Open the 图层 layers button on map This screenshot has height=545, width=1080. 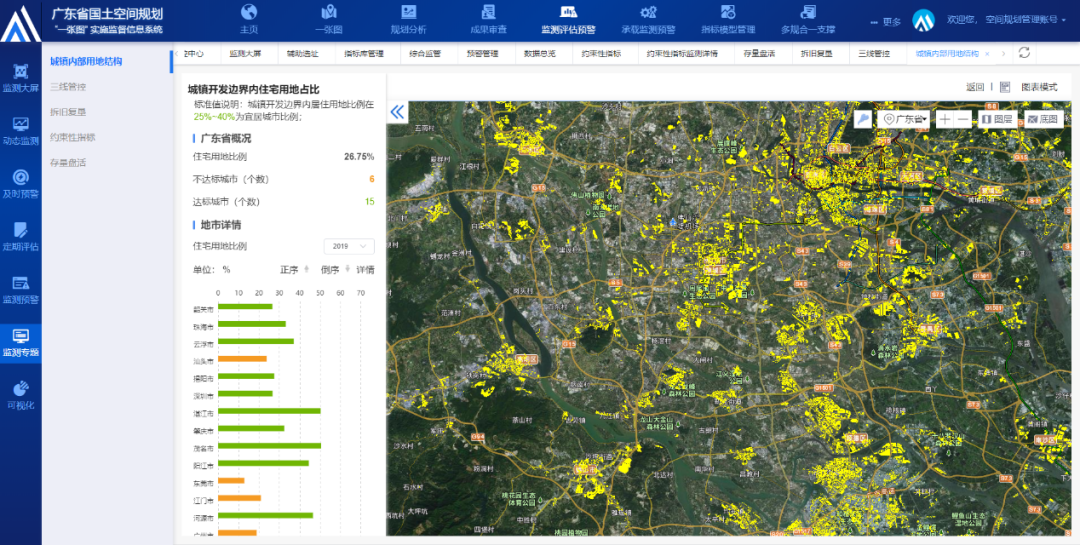pos(997,119)
